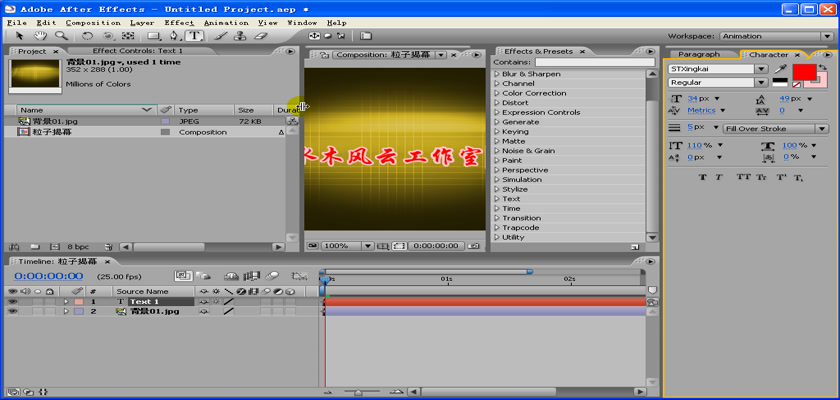Screen dimensions: 840x400
Task: Switch to the Paragraph tab
Action: pos(699,54)
